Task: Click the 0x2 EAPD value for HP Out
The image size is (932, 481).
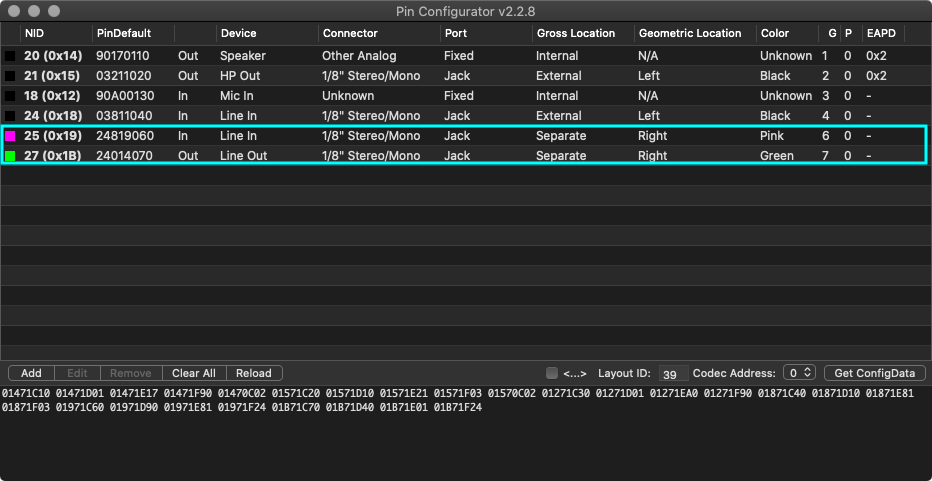Action: [876, 76]
